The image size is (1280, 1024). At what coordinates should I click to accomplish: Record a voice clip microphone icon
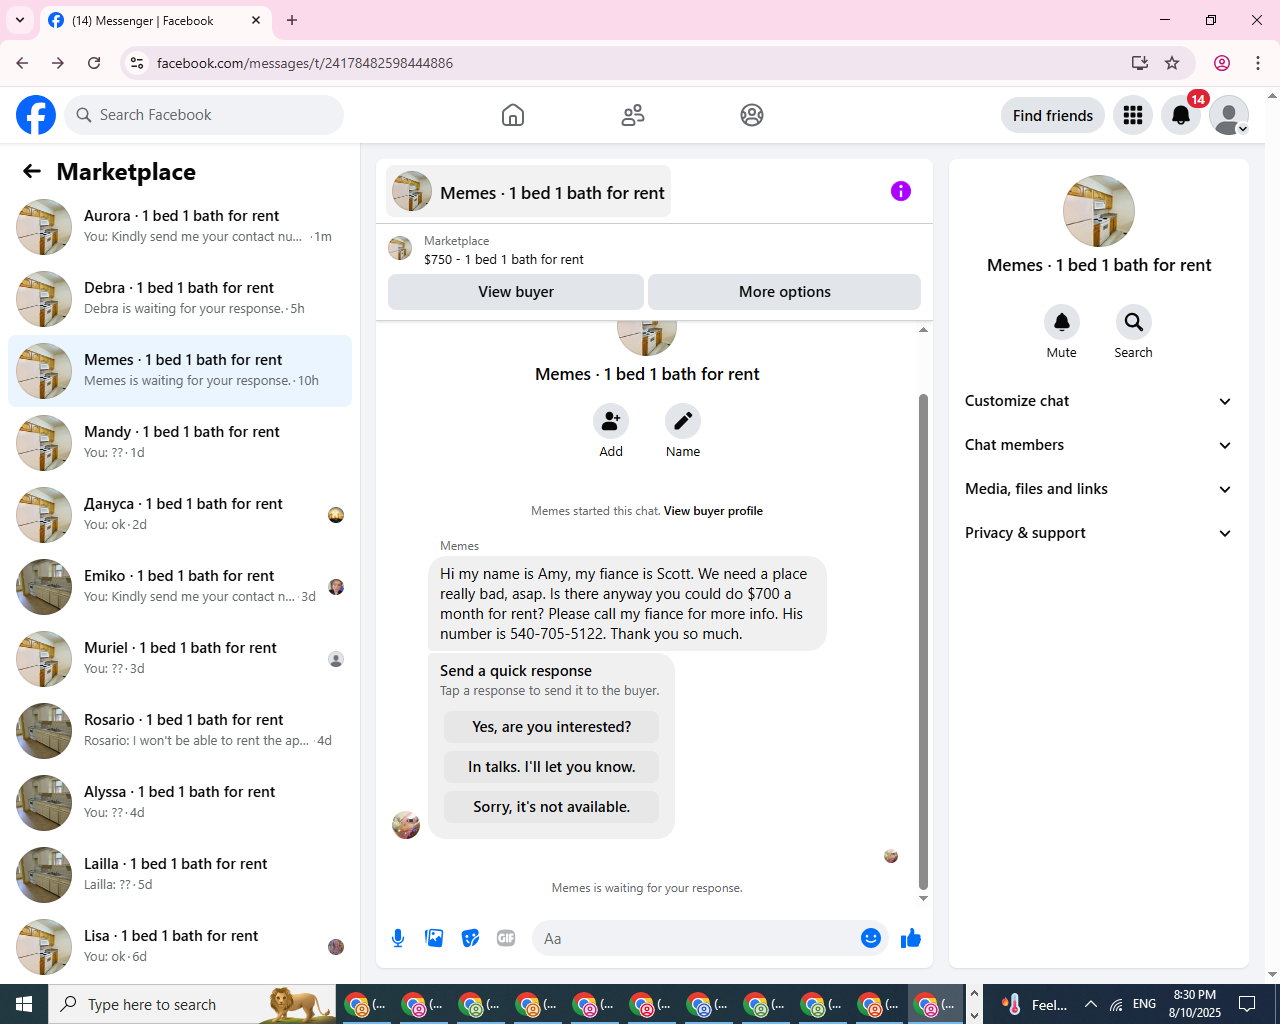pos(398,938)
